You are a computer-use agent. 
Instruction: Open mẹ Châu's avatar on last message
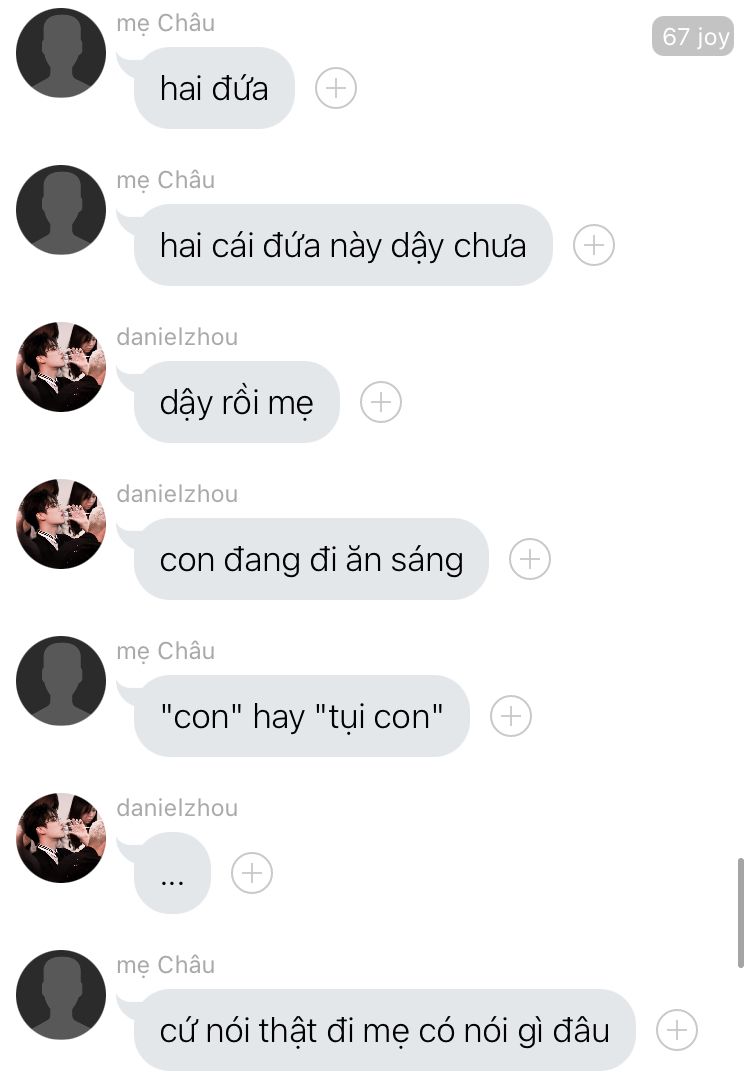pyautogui.click(x=61, y=995)
